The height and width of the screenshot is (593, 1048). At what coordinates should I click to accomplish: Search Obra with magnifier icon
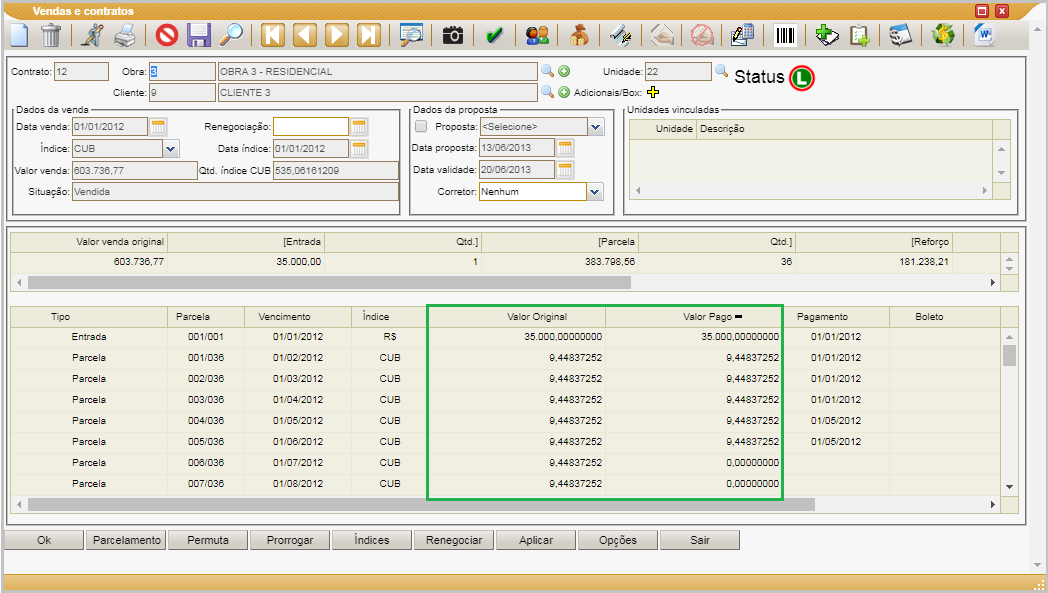click(x=547, y=71)
